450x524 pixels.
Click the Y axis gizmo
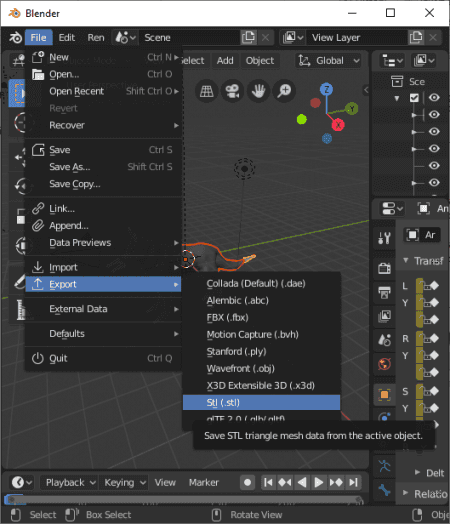(351, 109)
